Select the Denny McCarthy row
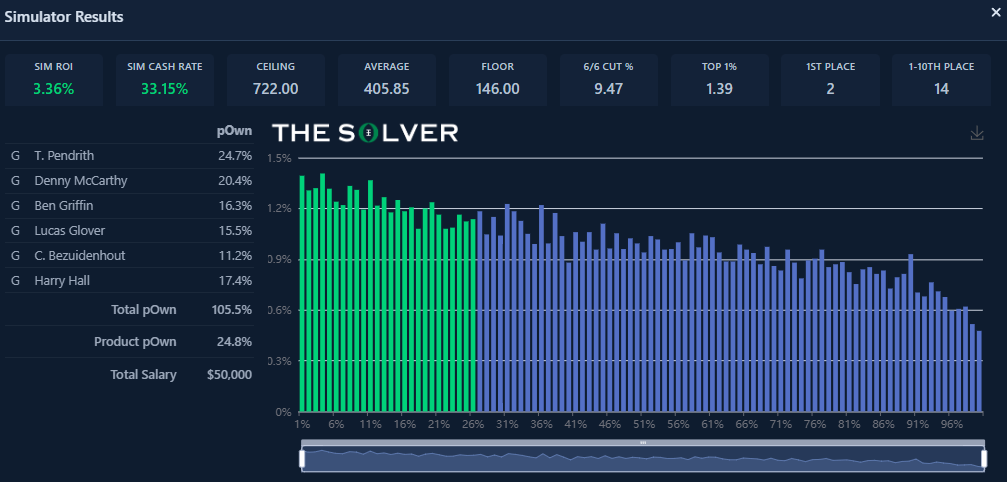This screenshot has width=1007, height=482. (129, 181)
